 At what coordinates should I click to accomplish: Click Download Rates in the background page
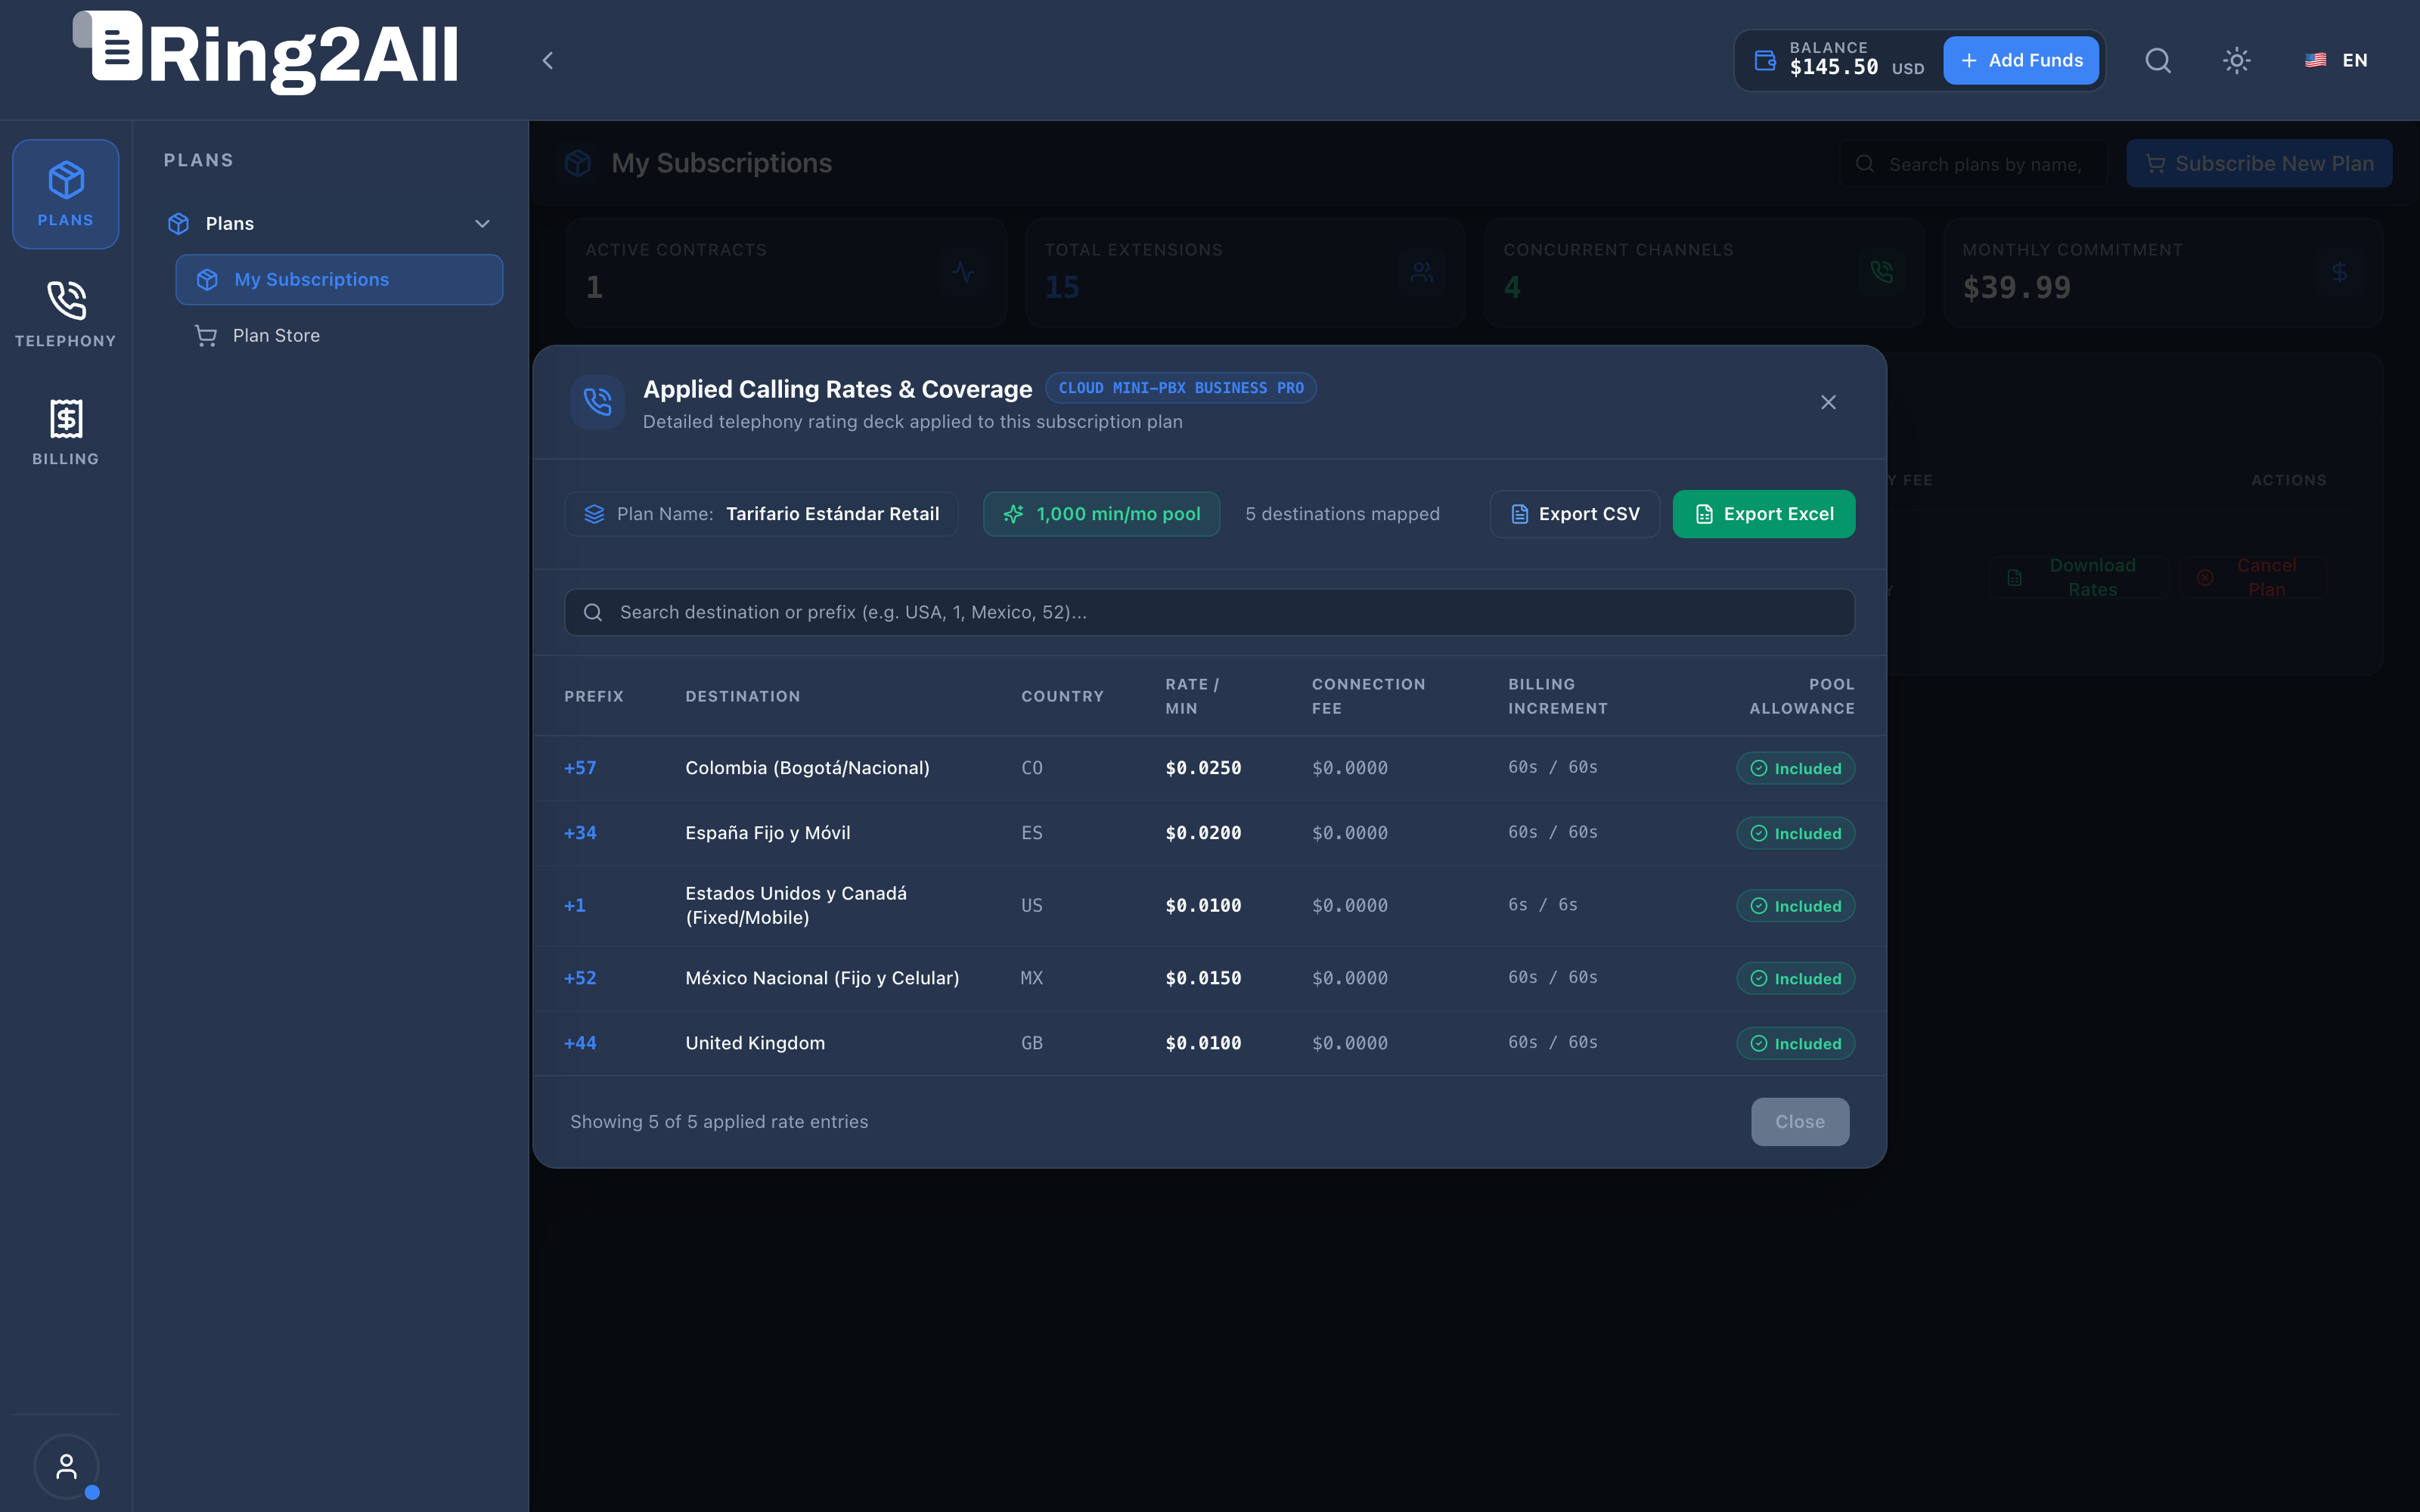click(x=2078, y=578)
